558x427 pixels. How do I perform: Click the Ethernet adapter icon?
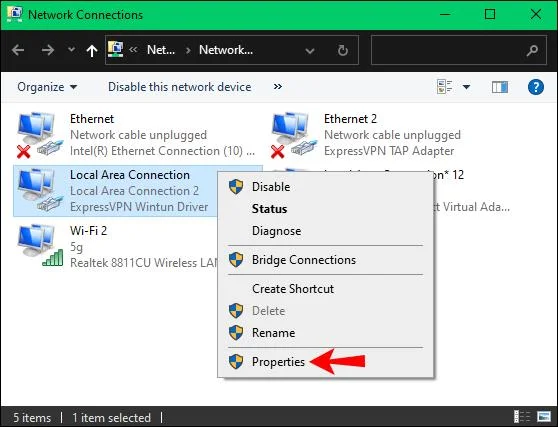[40, 135]
